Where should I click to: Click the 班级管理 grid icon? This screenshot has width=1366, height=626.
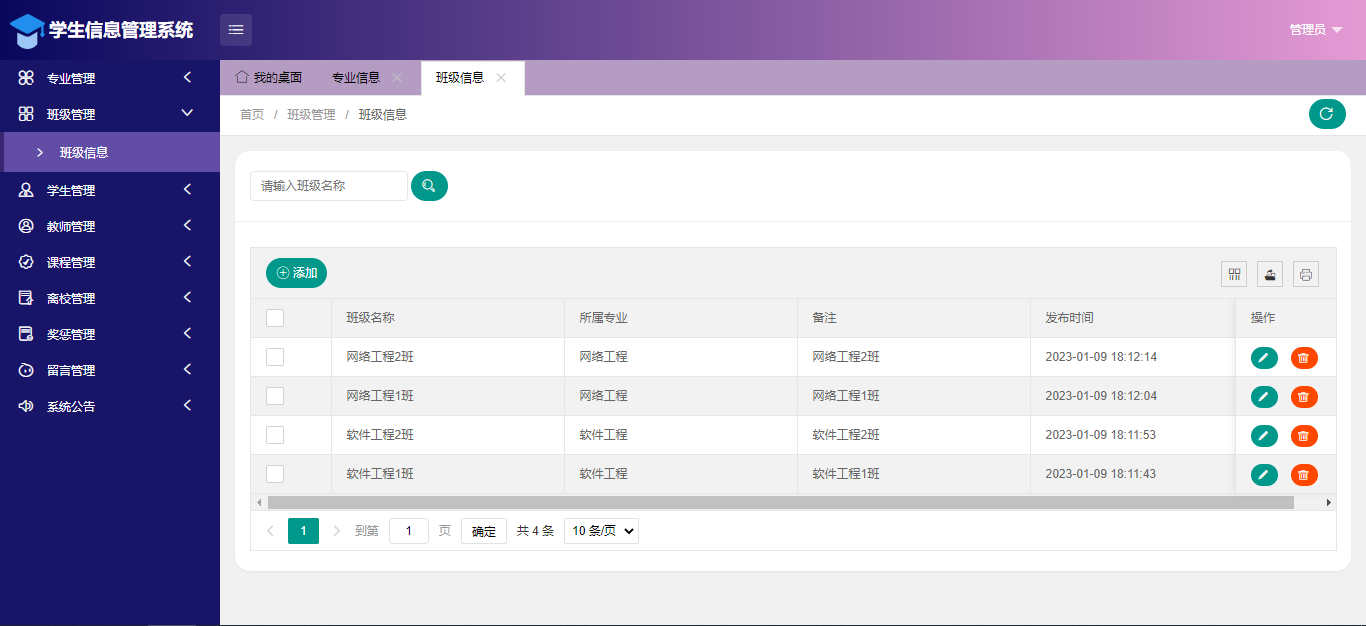point(27,114)
